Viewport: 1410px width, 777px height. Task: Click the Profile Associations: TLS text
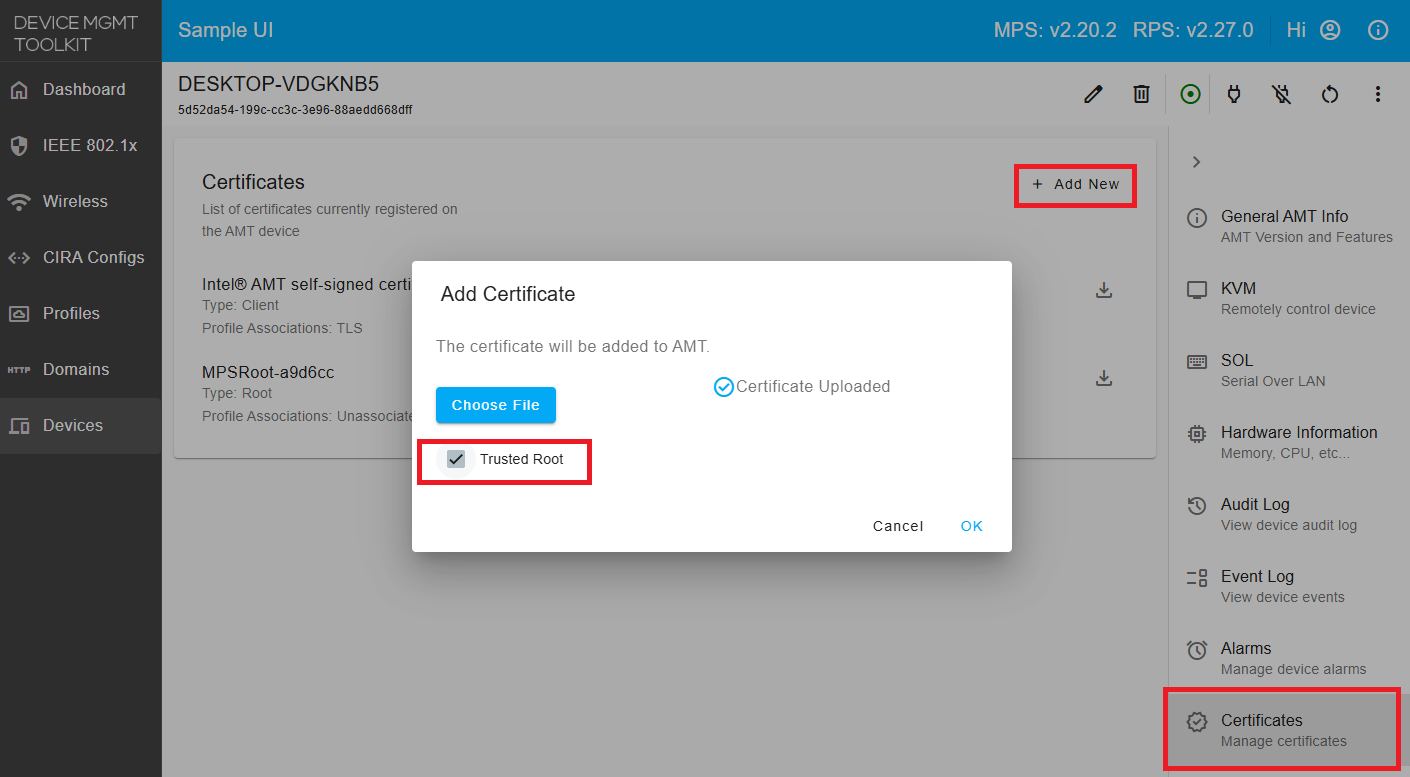pyautogui.click(x=282, y=328)
